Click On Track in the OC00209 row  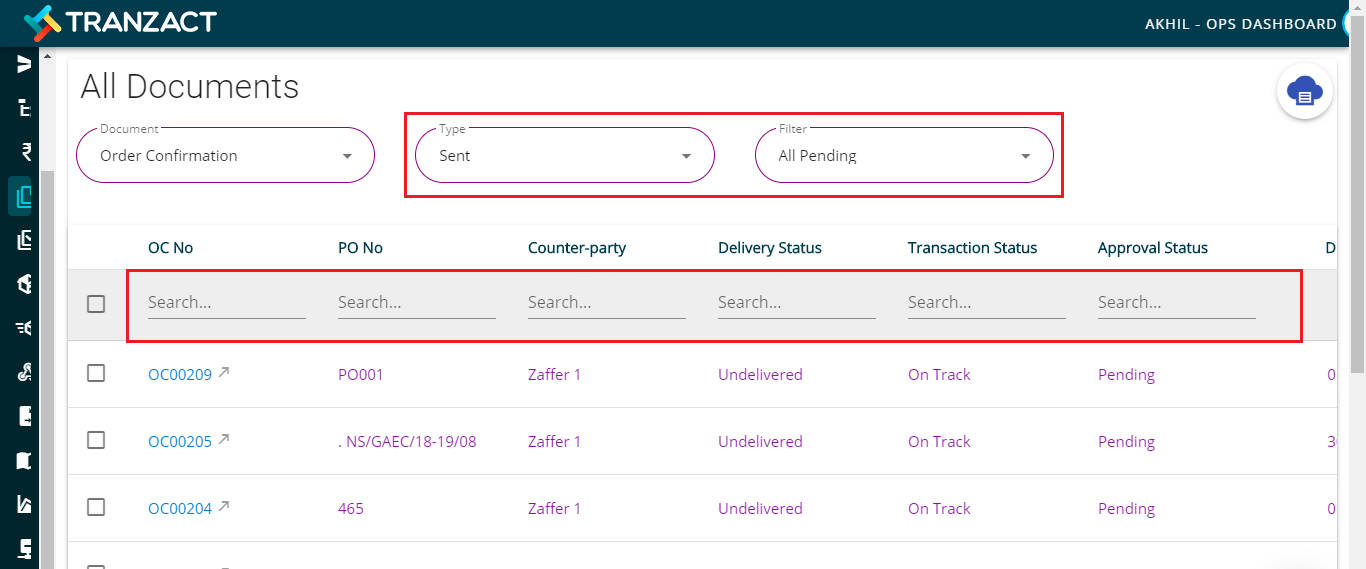(939, 375)
